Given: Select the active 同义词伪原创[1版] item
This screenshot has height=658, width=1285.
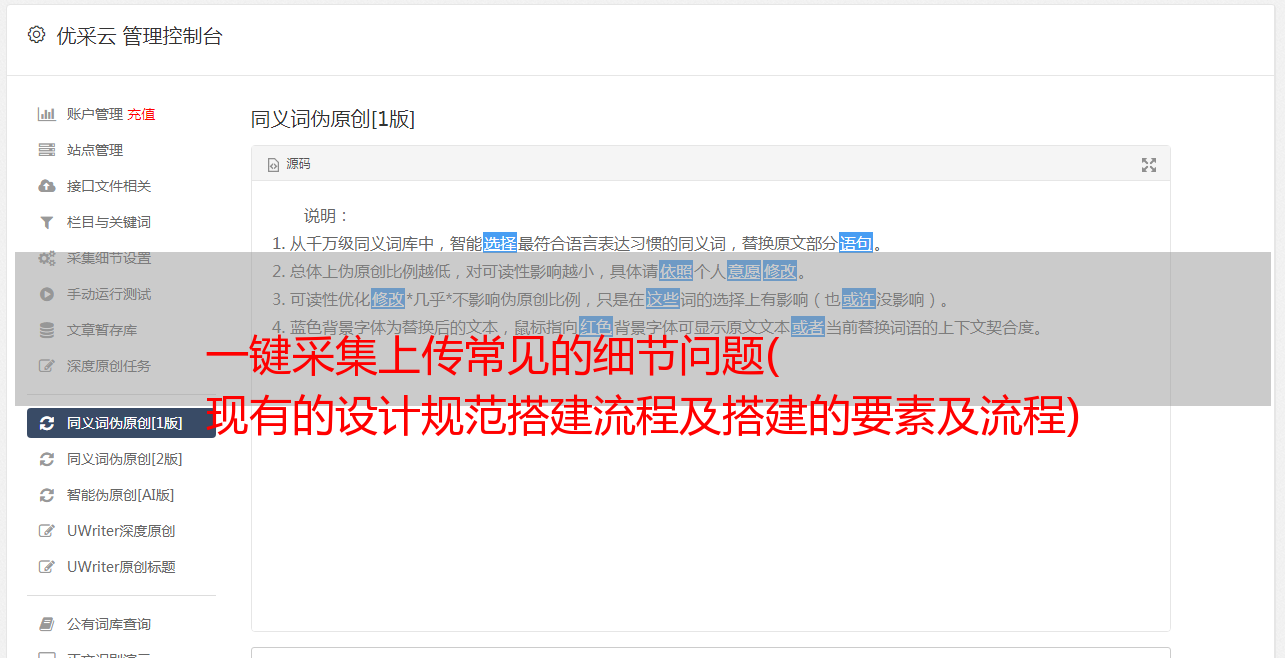Looking at the screenshot, I should click(x=121, y=423).
